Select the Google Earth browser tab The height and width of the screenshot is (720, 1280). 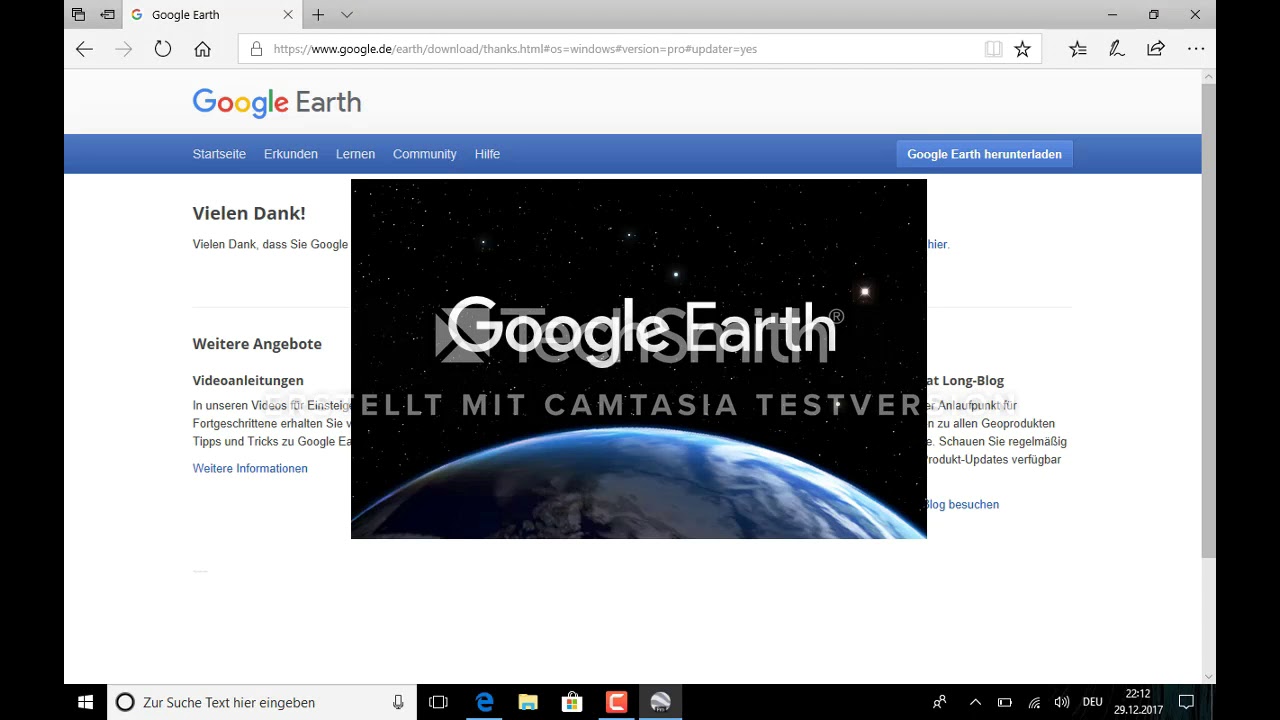tap(212, 15)
